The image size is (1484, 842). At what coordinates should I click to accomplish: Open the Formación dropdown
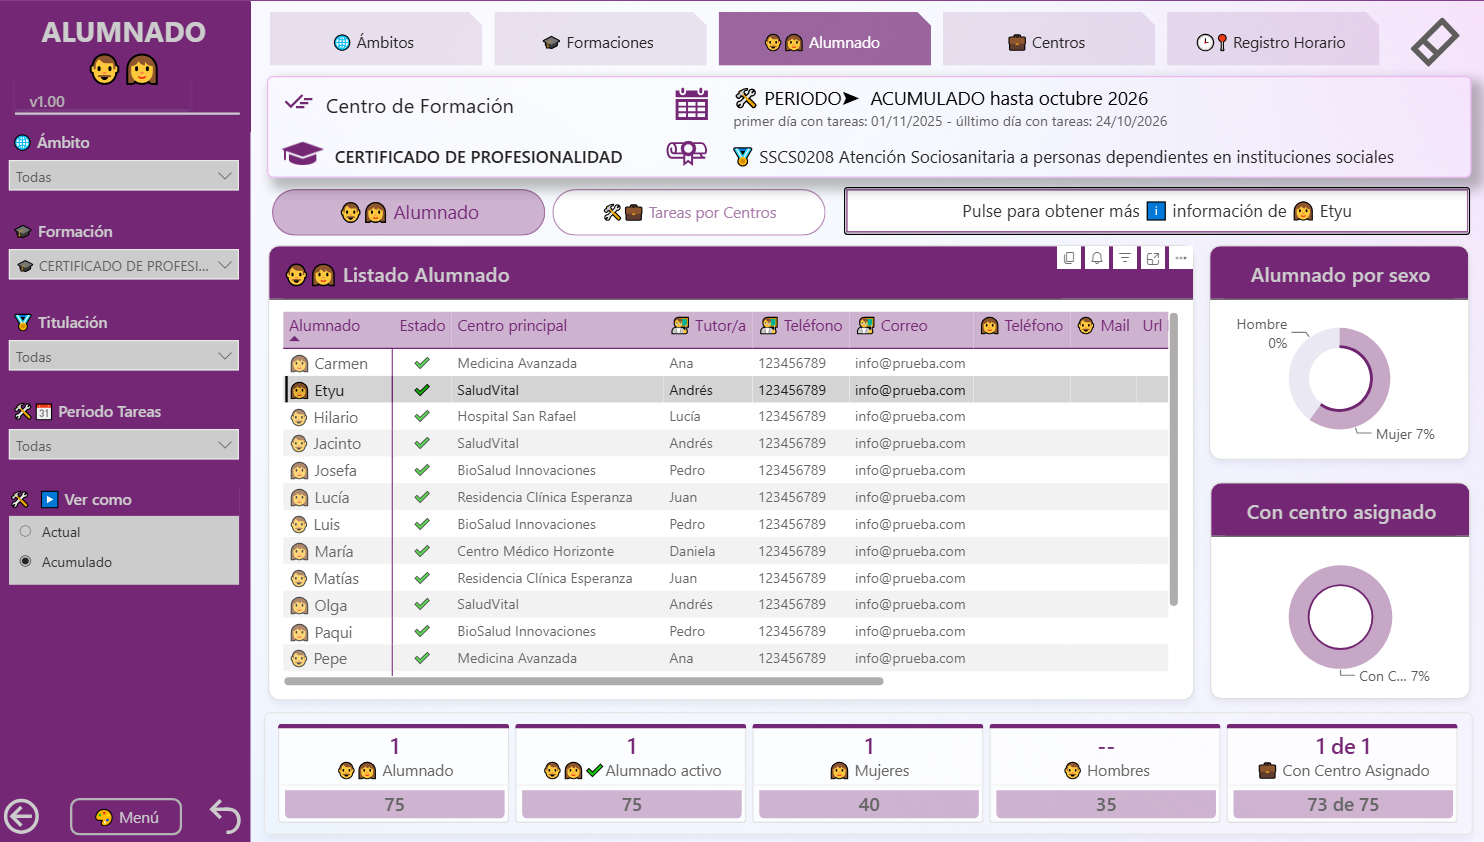point(124,265)
